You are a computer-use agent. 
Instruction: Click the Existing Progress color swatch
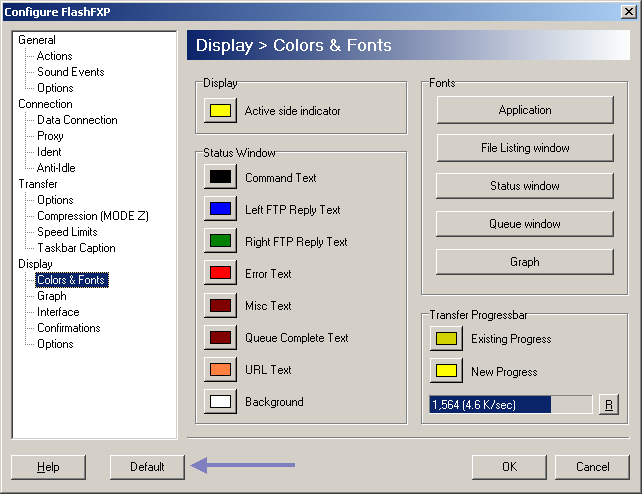(x=446, y=339)
